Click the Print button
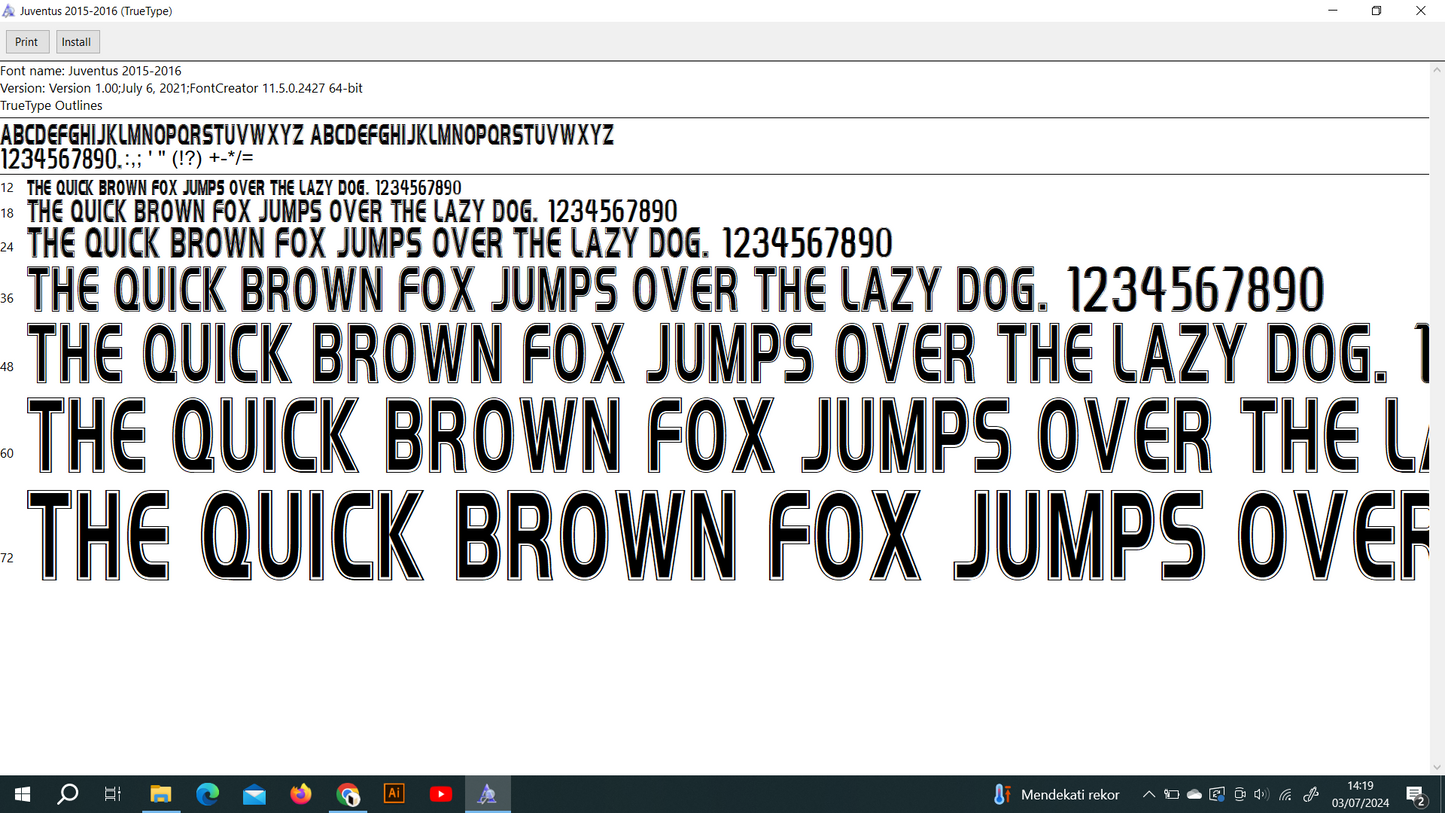This screenshot has height=813, width=1445. (27, 42)
